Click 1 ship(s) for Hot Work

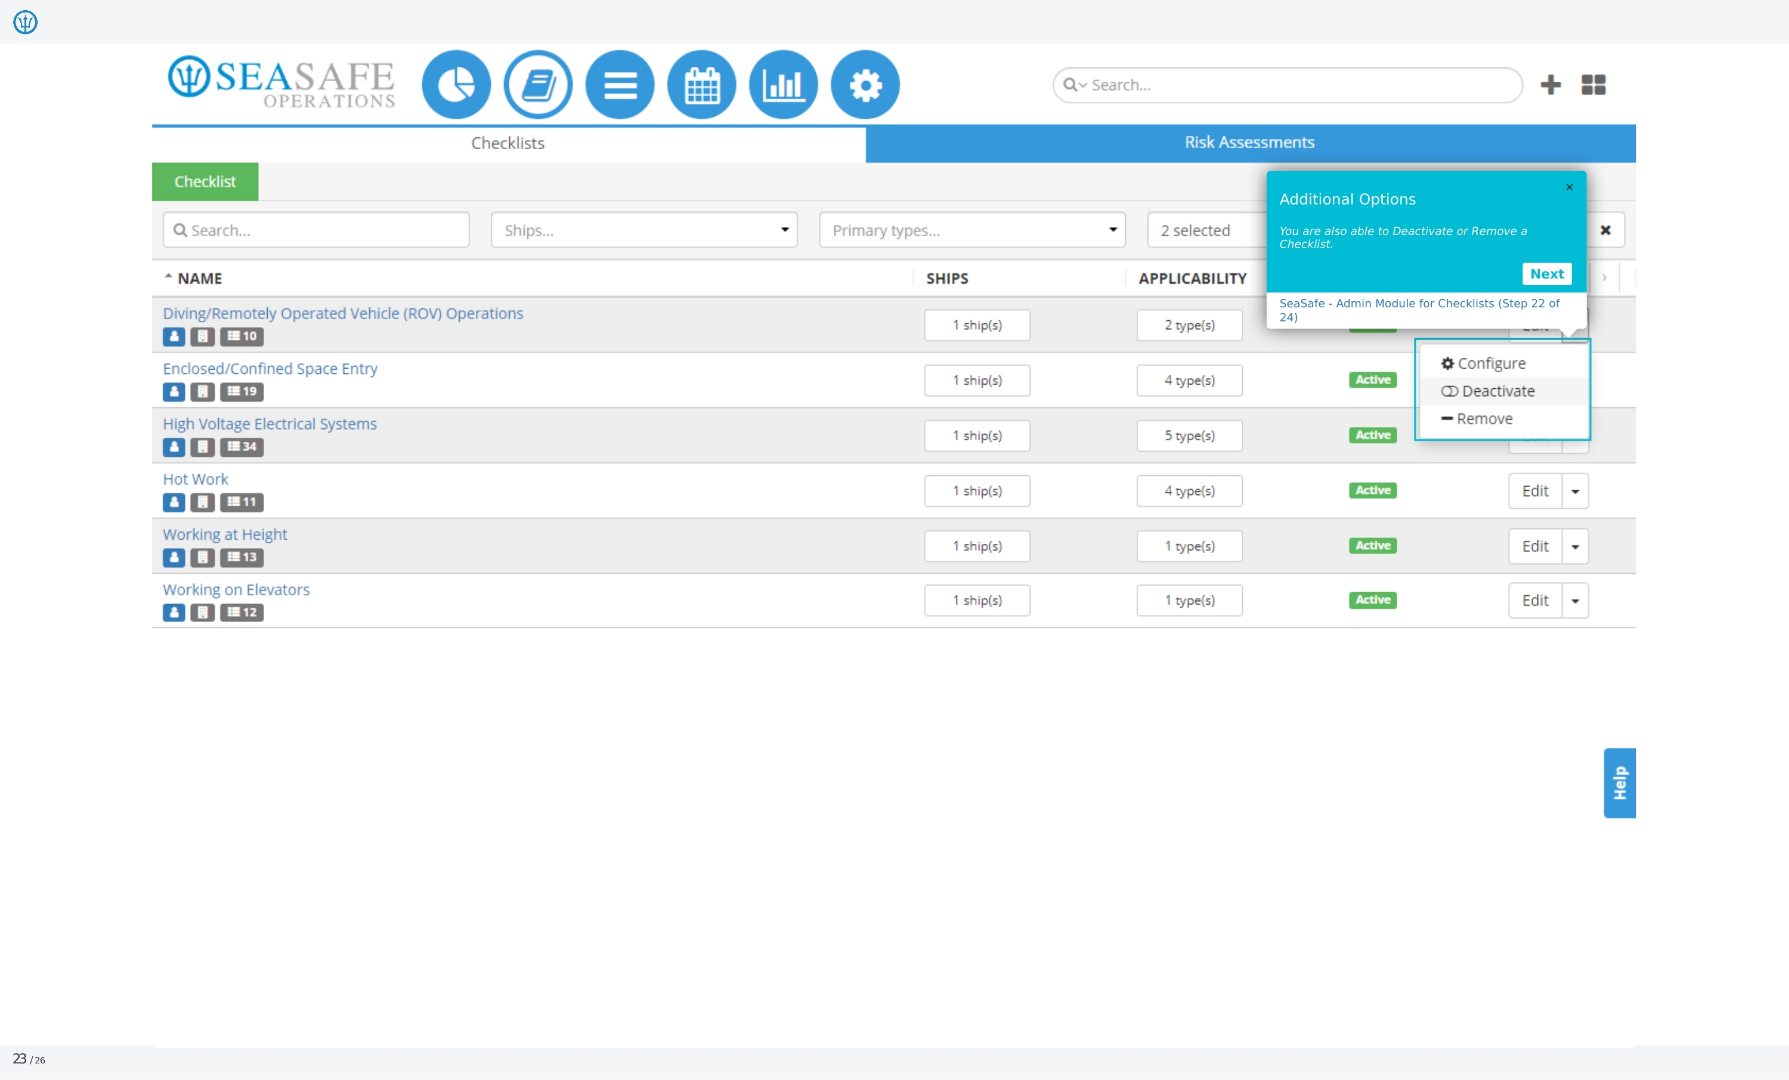977,491
